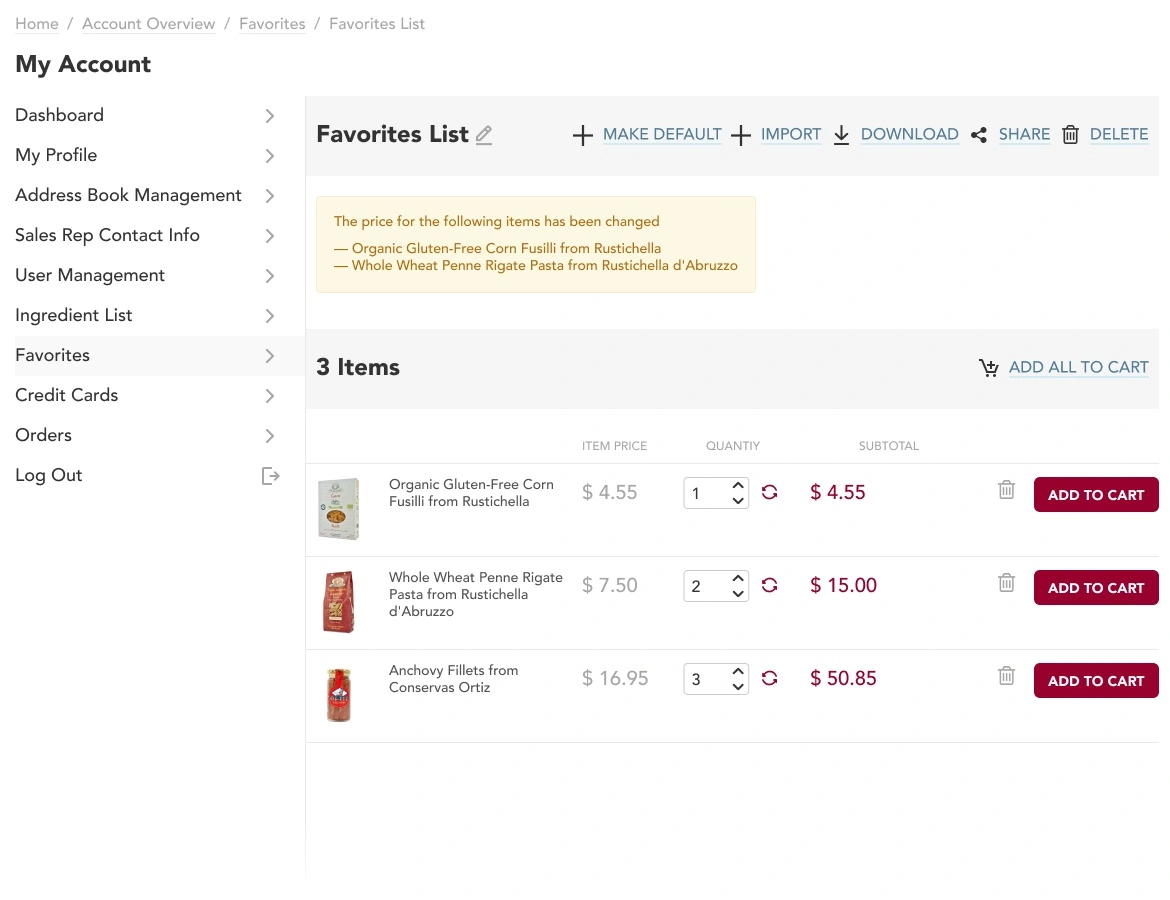Open My Profile in account menu
The width and height of the screenshot is (1170, 900).
(56, 155)
